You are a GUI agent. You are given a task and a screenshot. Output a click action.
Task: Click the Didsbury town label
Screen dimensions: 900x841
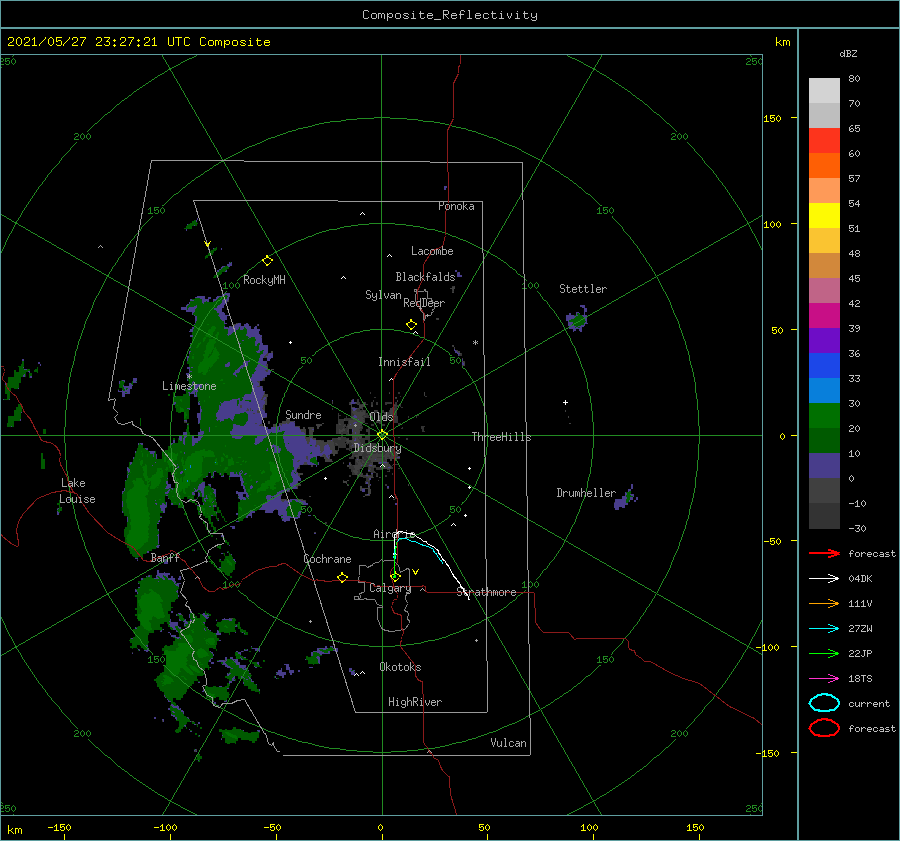(377, 448)
